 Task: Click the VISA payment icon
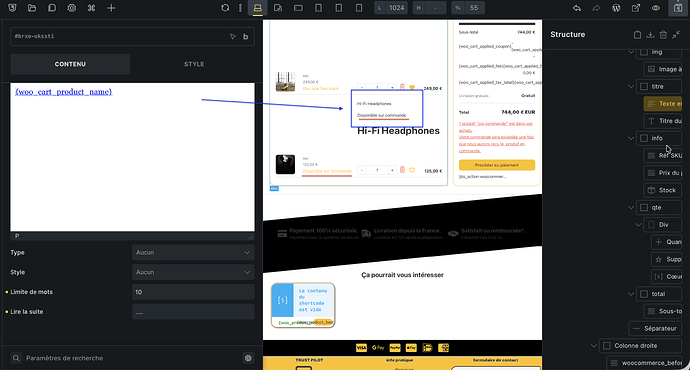361,348
